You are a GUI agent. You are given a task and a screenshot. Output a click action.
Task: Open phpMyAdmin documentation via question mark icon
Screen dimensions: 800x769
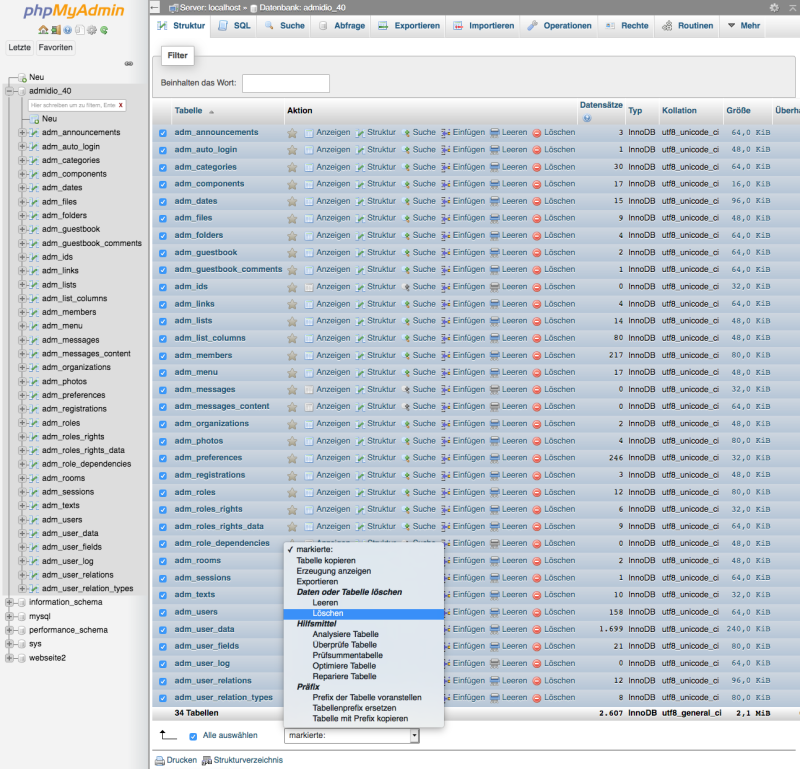[67, 29]
